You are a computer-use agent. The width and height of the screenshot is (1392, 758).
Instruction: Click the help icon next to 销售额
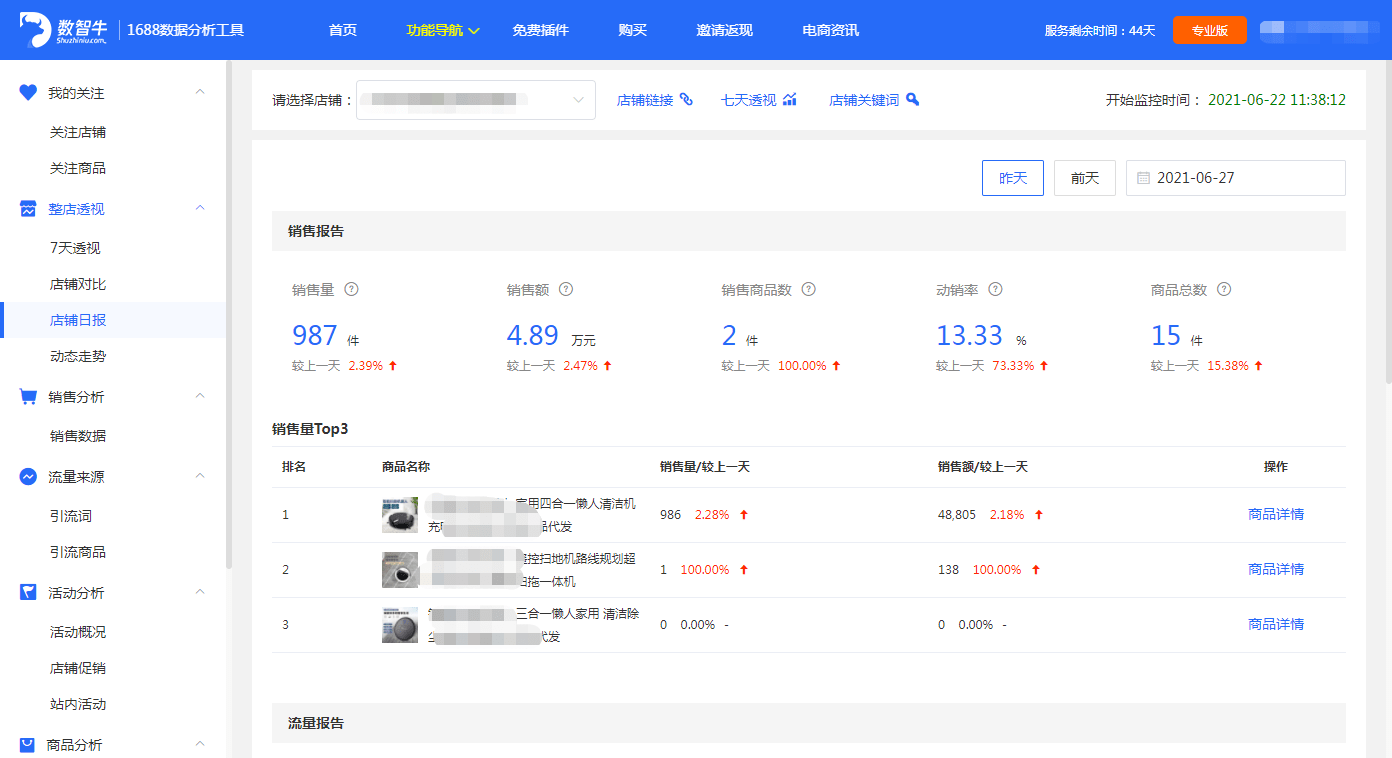coord(566,289)
